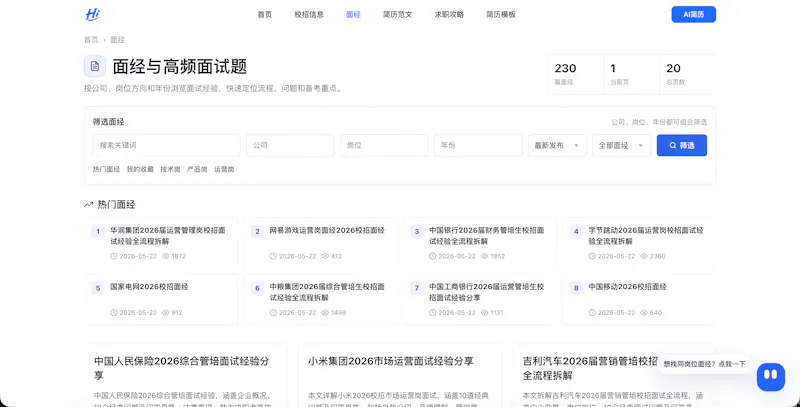Click the 20 总页数 stat
800x407 pixels.
687,74
